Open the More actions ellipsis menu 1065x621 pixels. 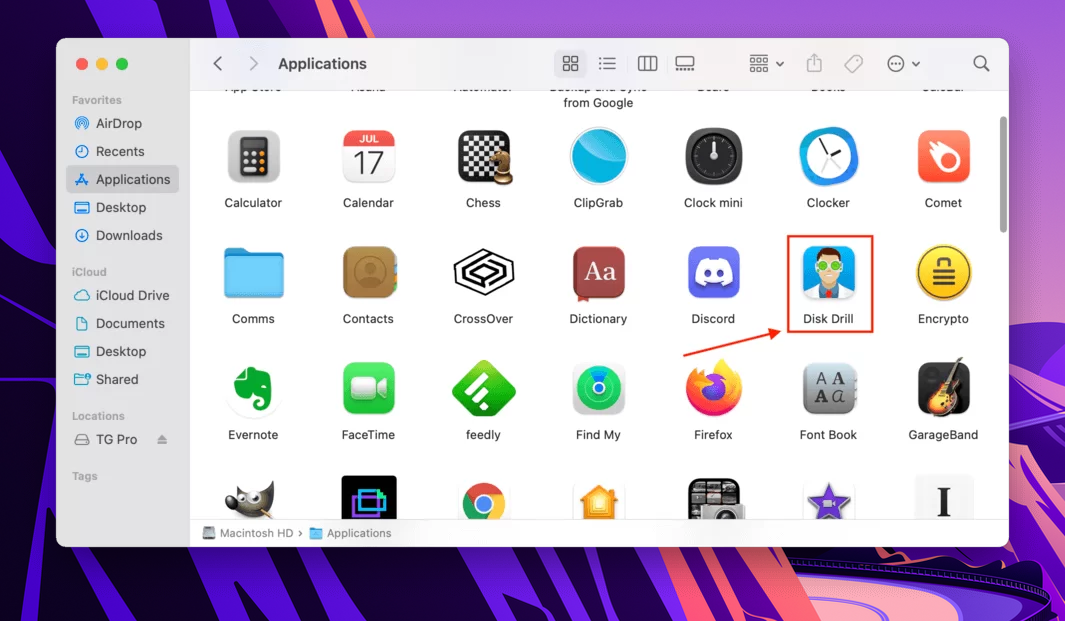click(x=903, y=64)
